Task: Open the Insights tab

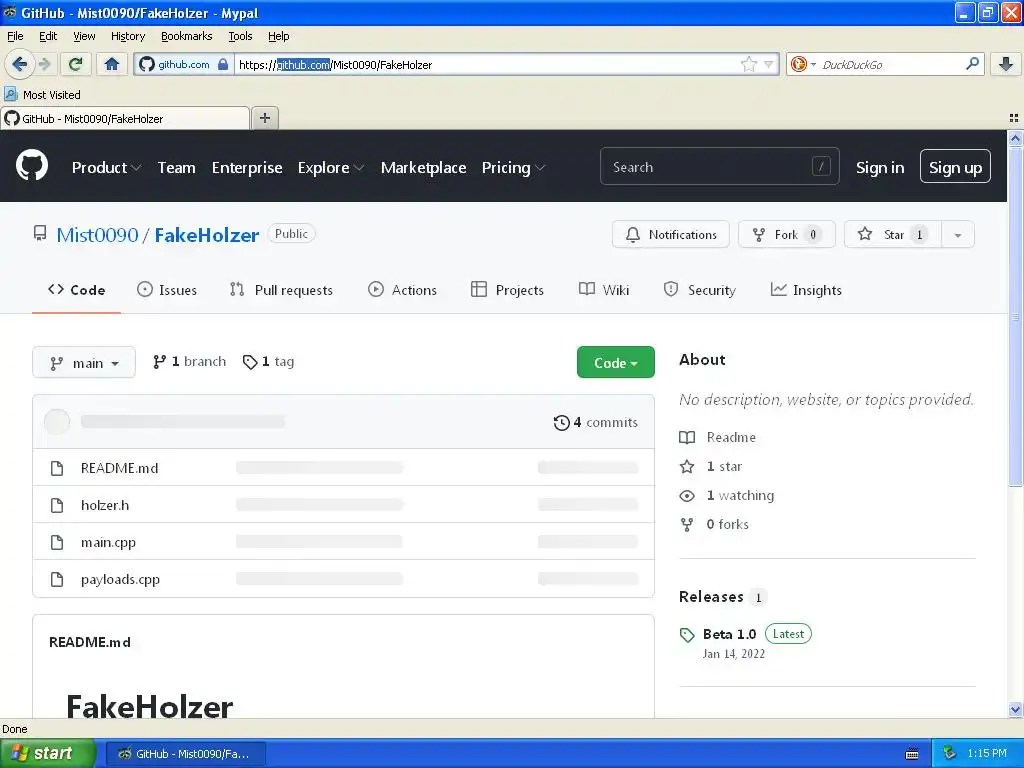Action: pos(806,290)
